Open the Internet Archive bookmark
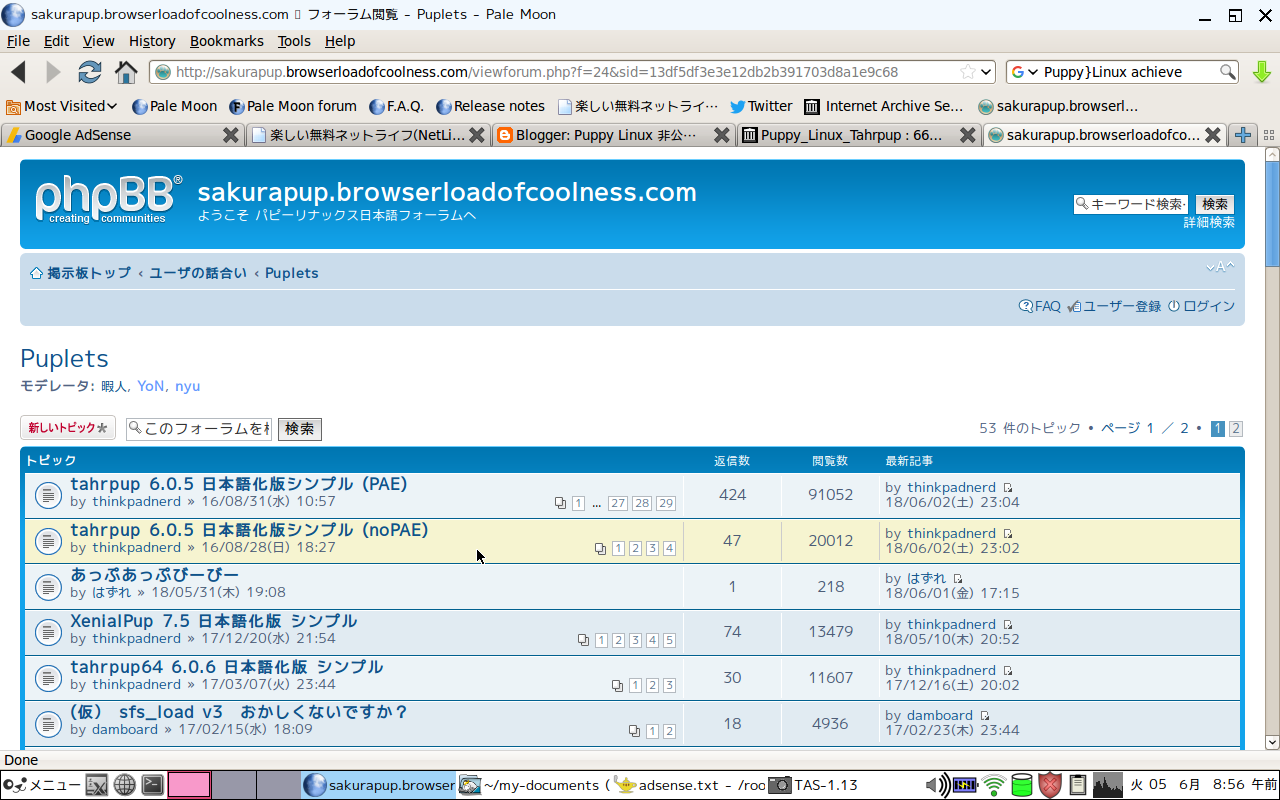The image size is (1280, 800). 884,106
